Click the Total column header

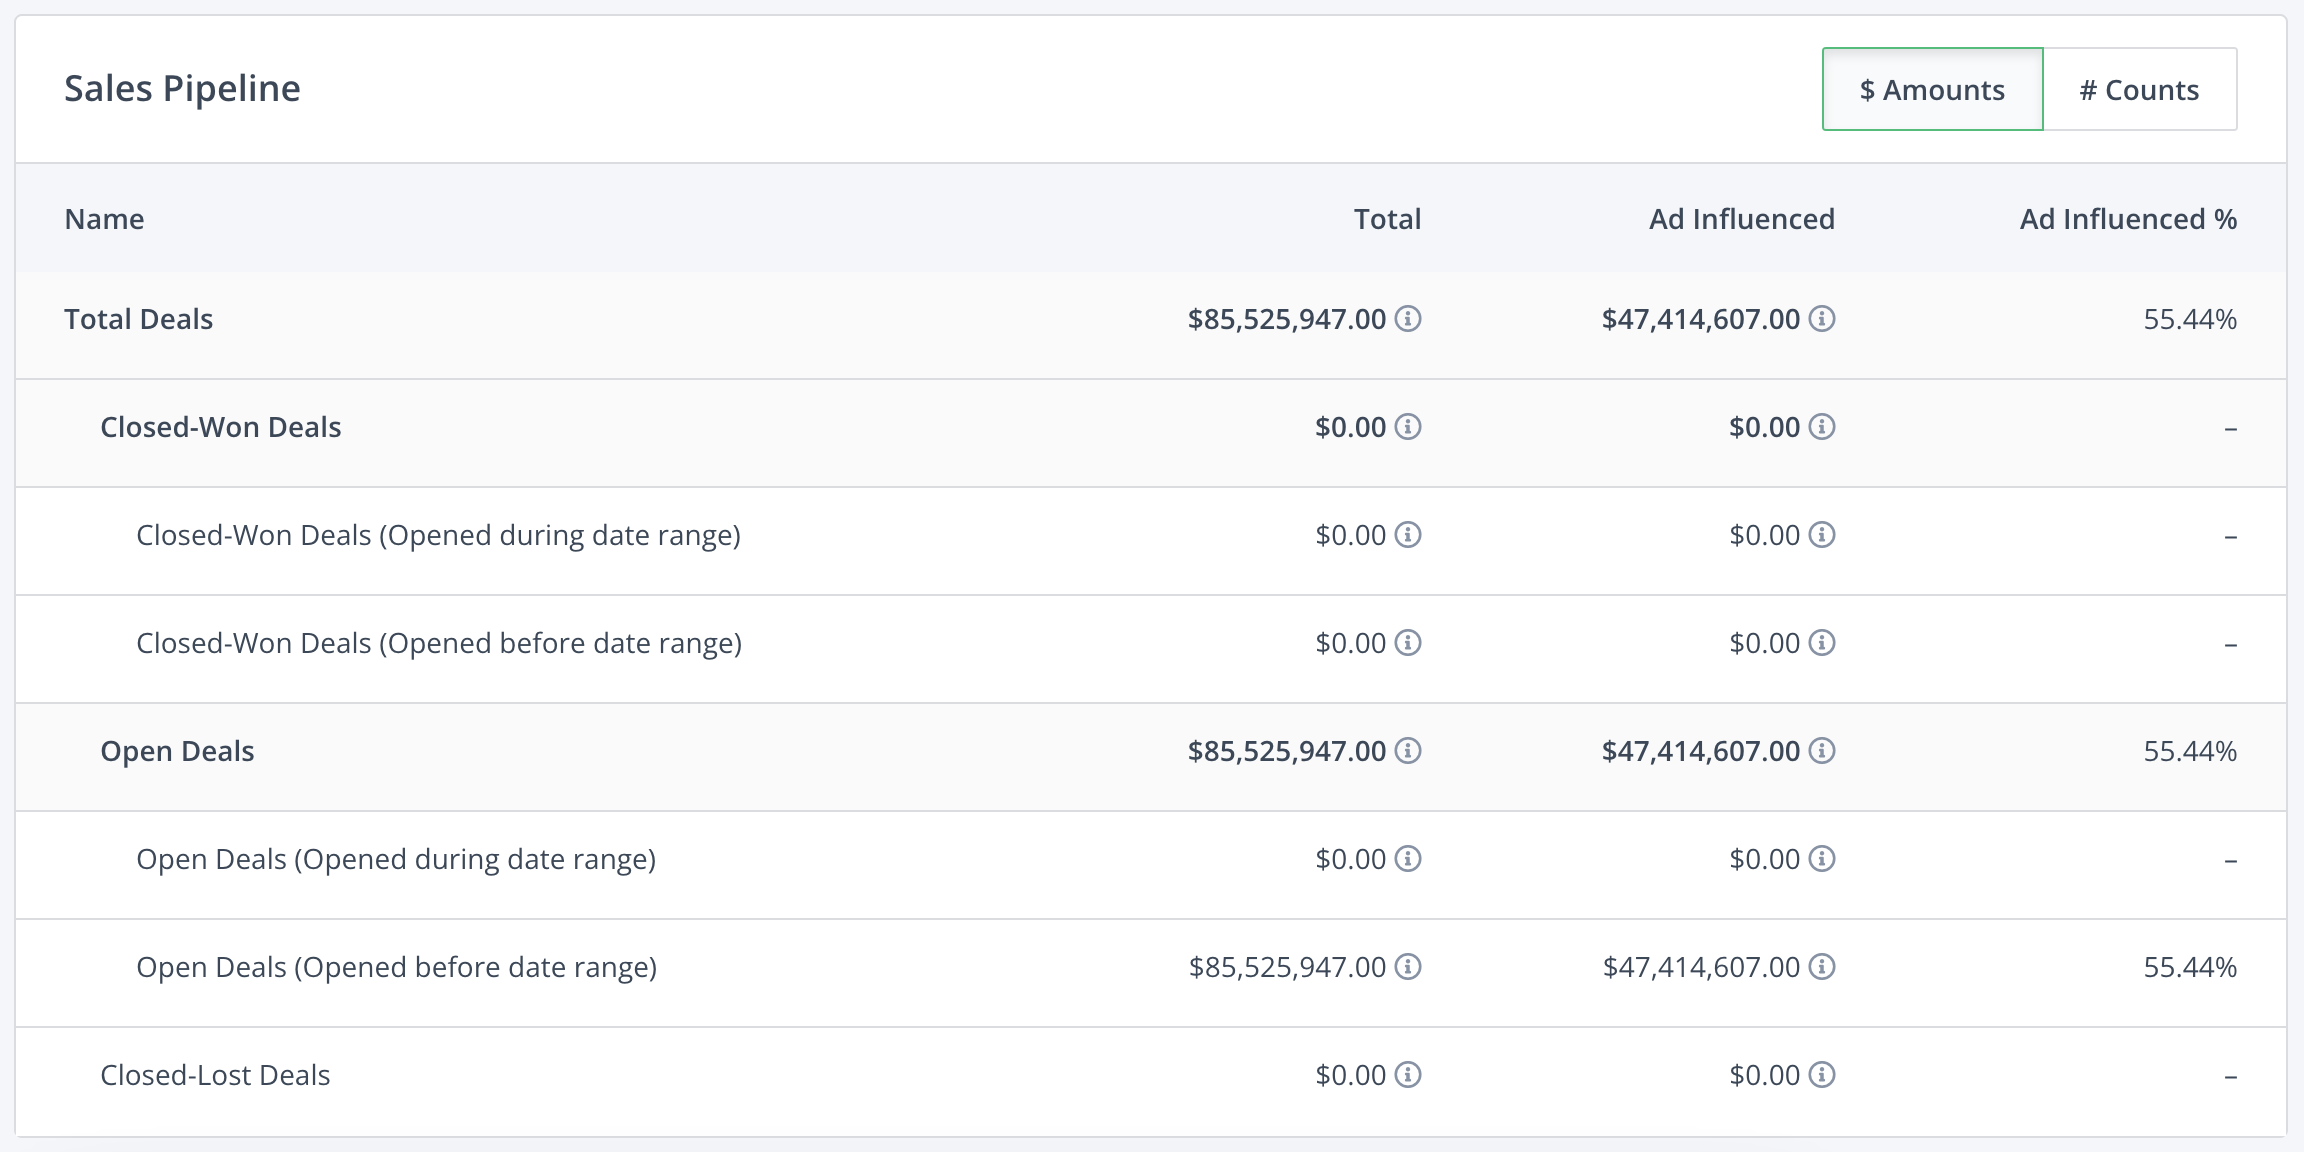[x=1387, y=219]
